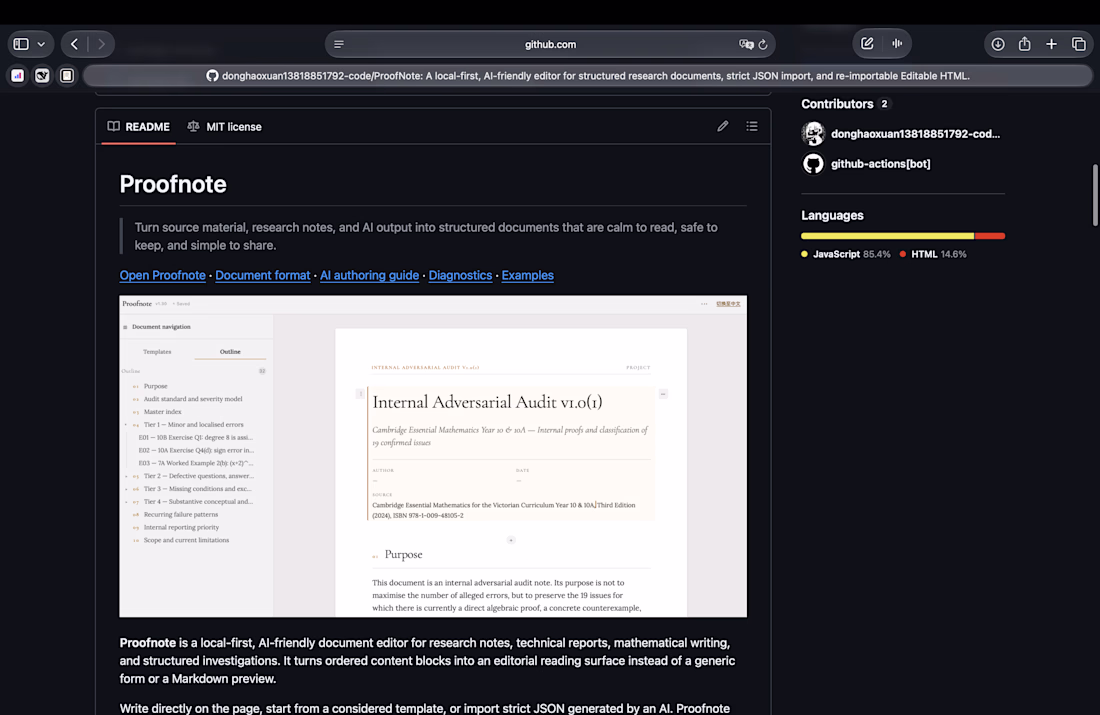Switch to the MIT license tab
This screenshot has width=1100, height=715.
(224, 127)
